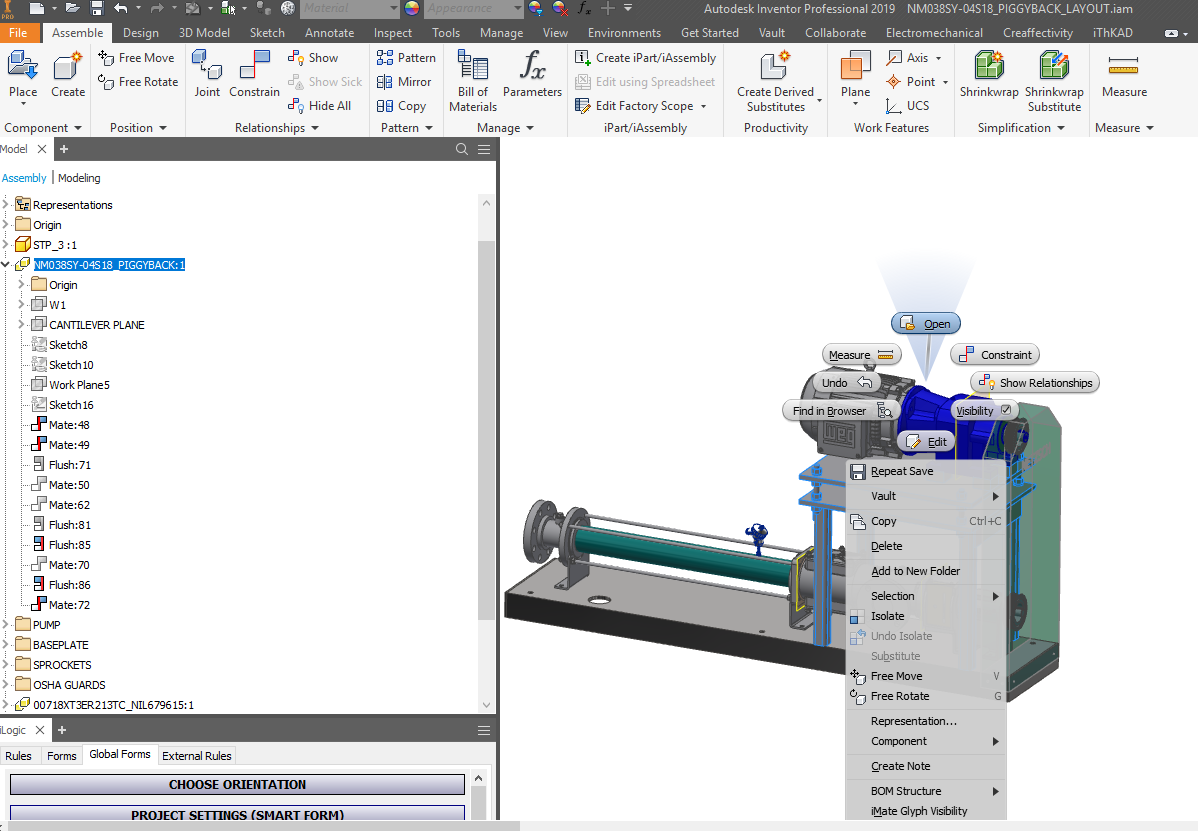Click the appearance color wheel icon
The width and height of the screenshot is (1198, 831).
[x=412, y=8]
